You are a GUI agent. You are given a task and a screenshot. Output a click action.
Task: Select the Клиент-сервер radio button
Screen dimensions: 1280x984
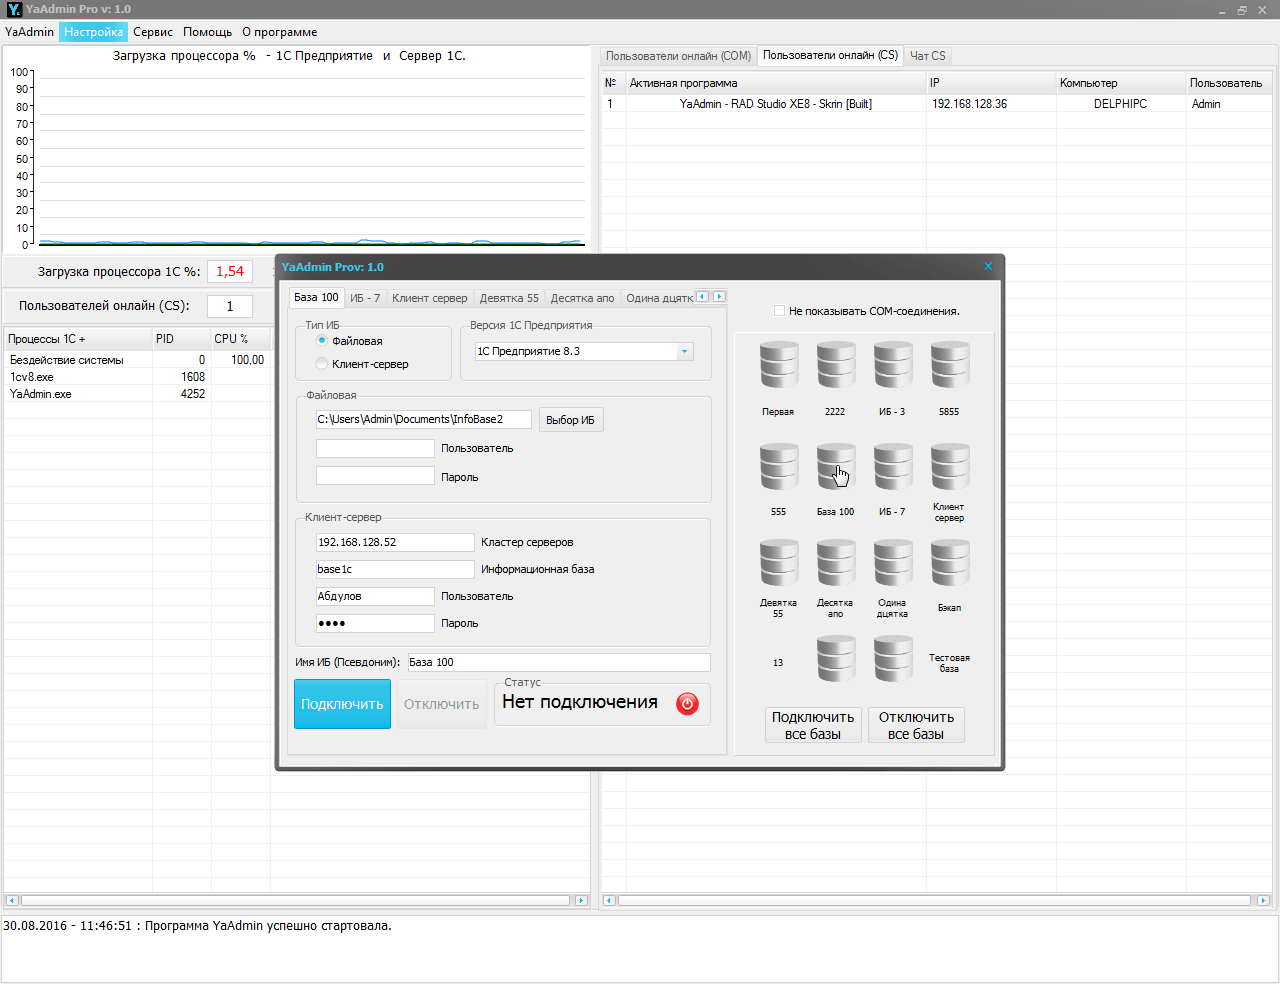point(322,363)
